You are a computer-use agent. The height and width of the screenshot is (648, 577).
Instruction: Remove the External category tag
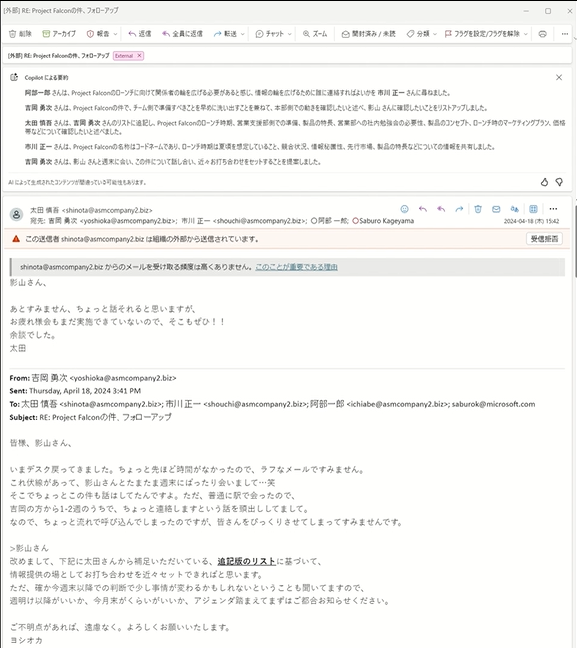pos(139,55)
